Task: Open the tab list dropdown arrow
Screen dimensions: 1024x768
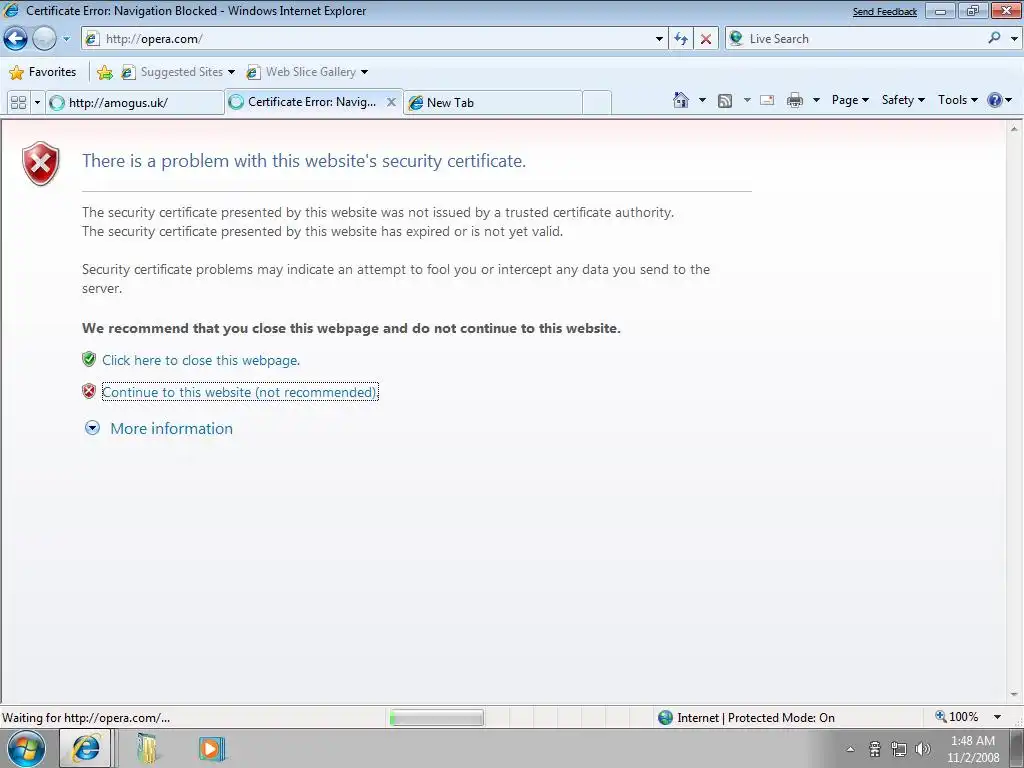Action: click(x=37, y=103)
